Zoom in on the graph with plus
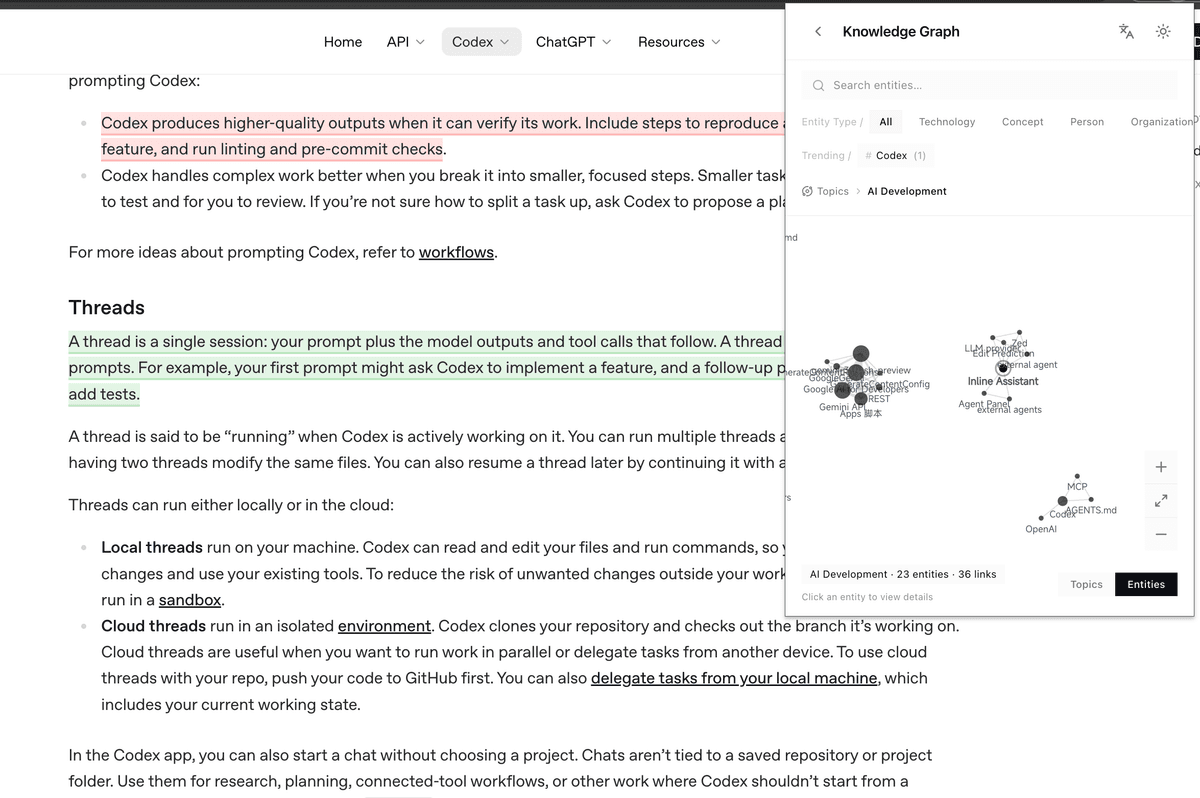The width and height of the screenshot is (1200, 798). tap(1161, 467)
